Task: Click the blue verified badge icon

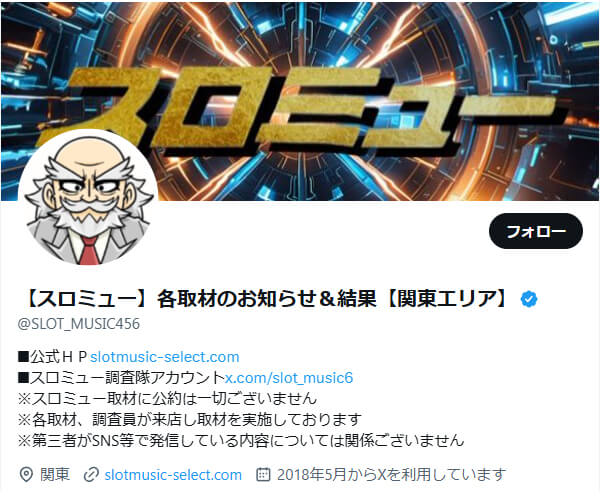Action: [529, 299]
